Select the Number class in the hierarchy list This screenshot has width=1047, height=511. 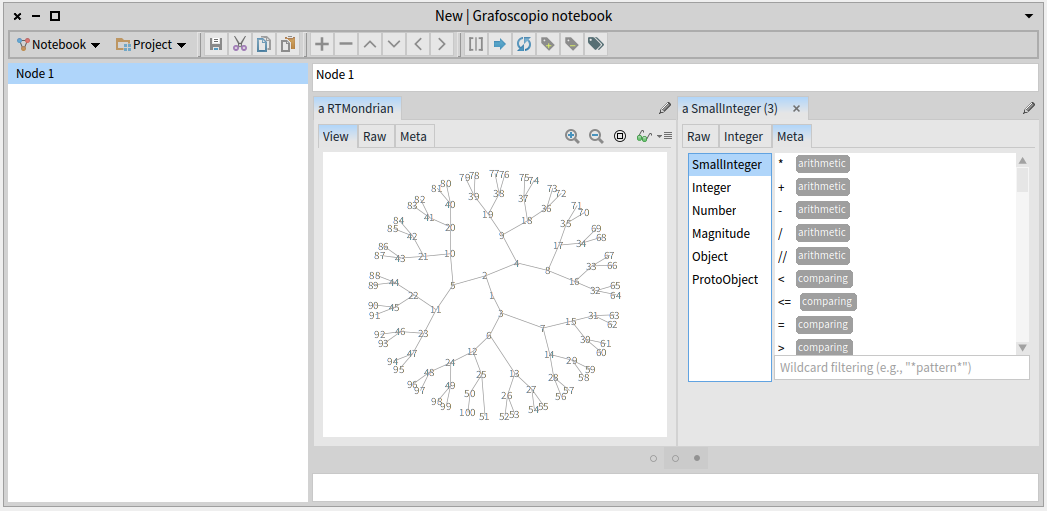click(730, 210)
